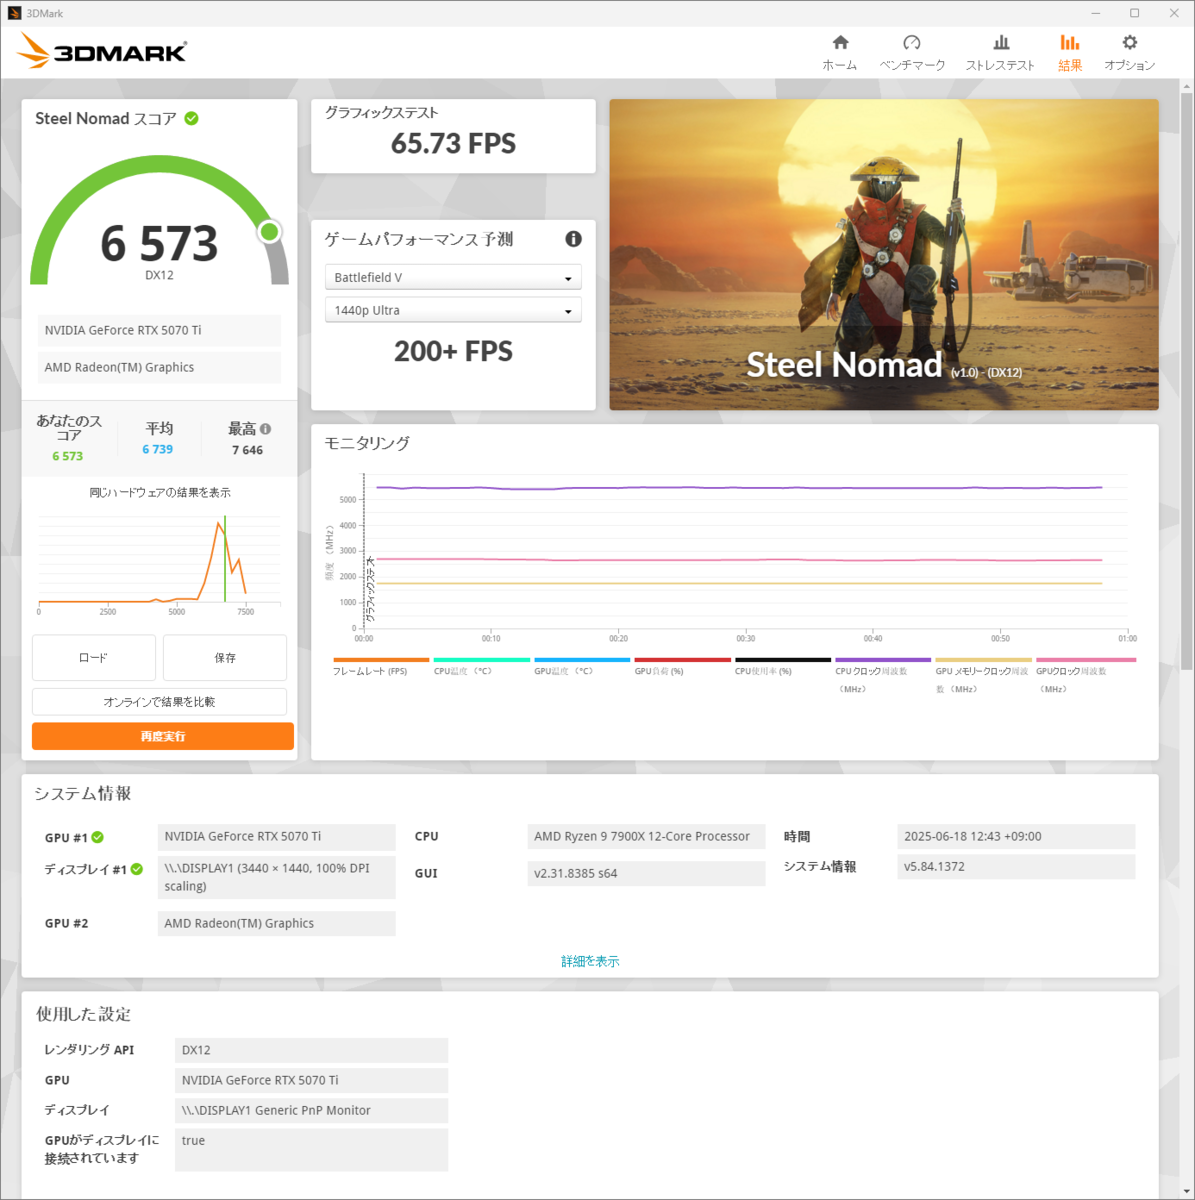Screen dimensions: 1195x1200
Task: Click the green check next to ディスプレイ #1
Action: coord(137,869)
